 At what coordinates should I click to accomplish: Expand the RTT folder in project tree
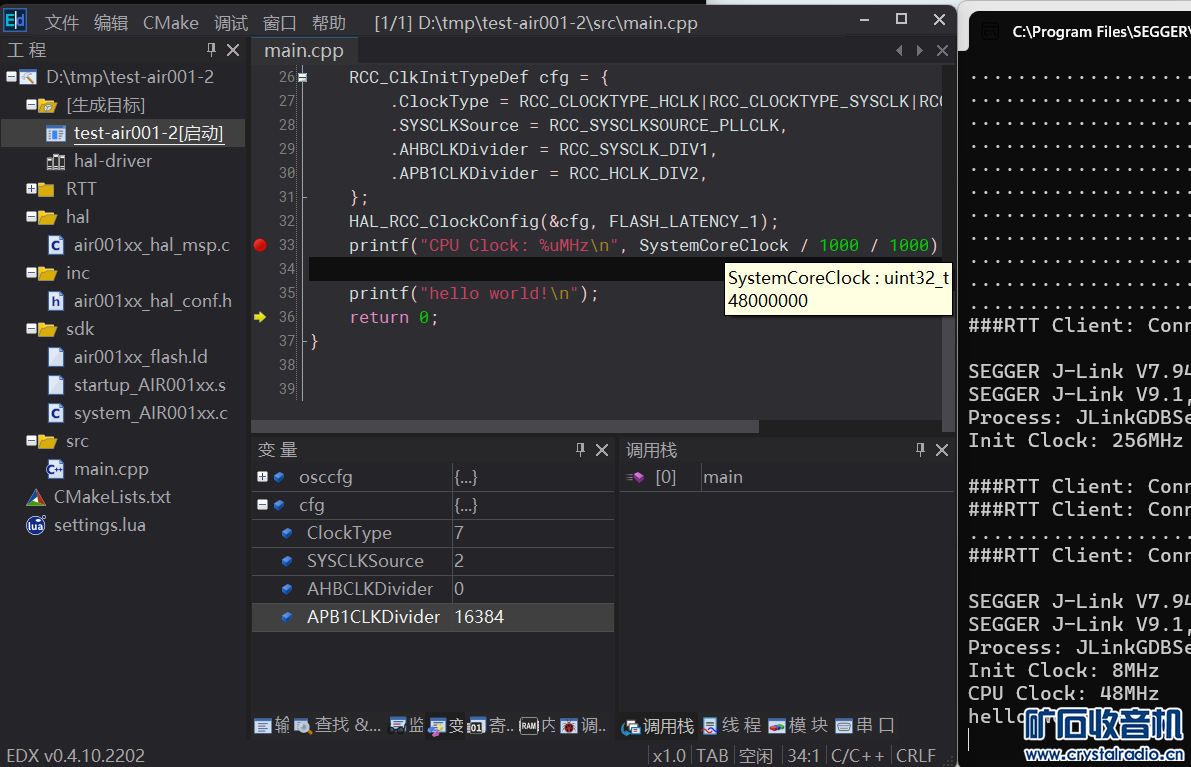32,189
